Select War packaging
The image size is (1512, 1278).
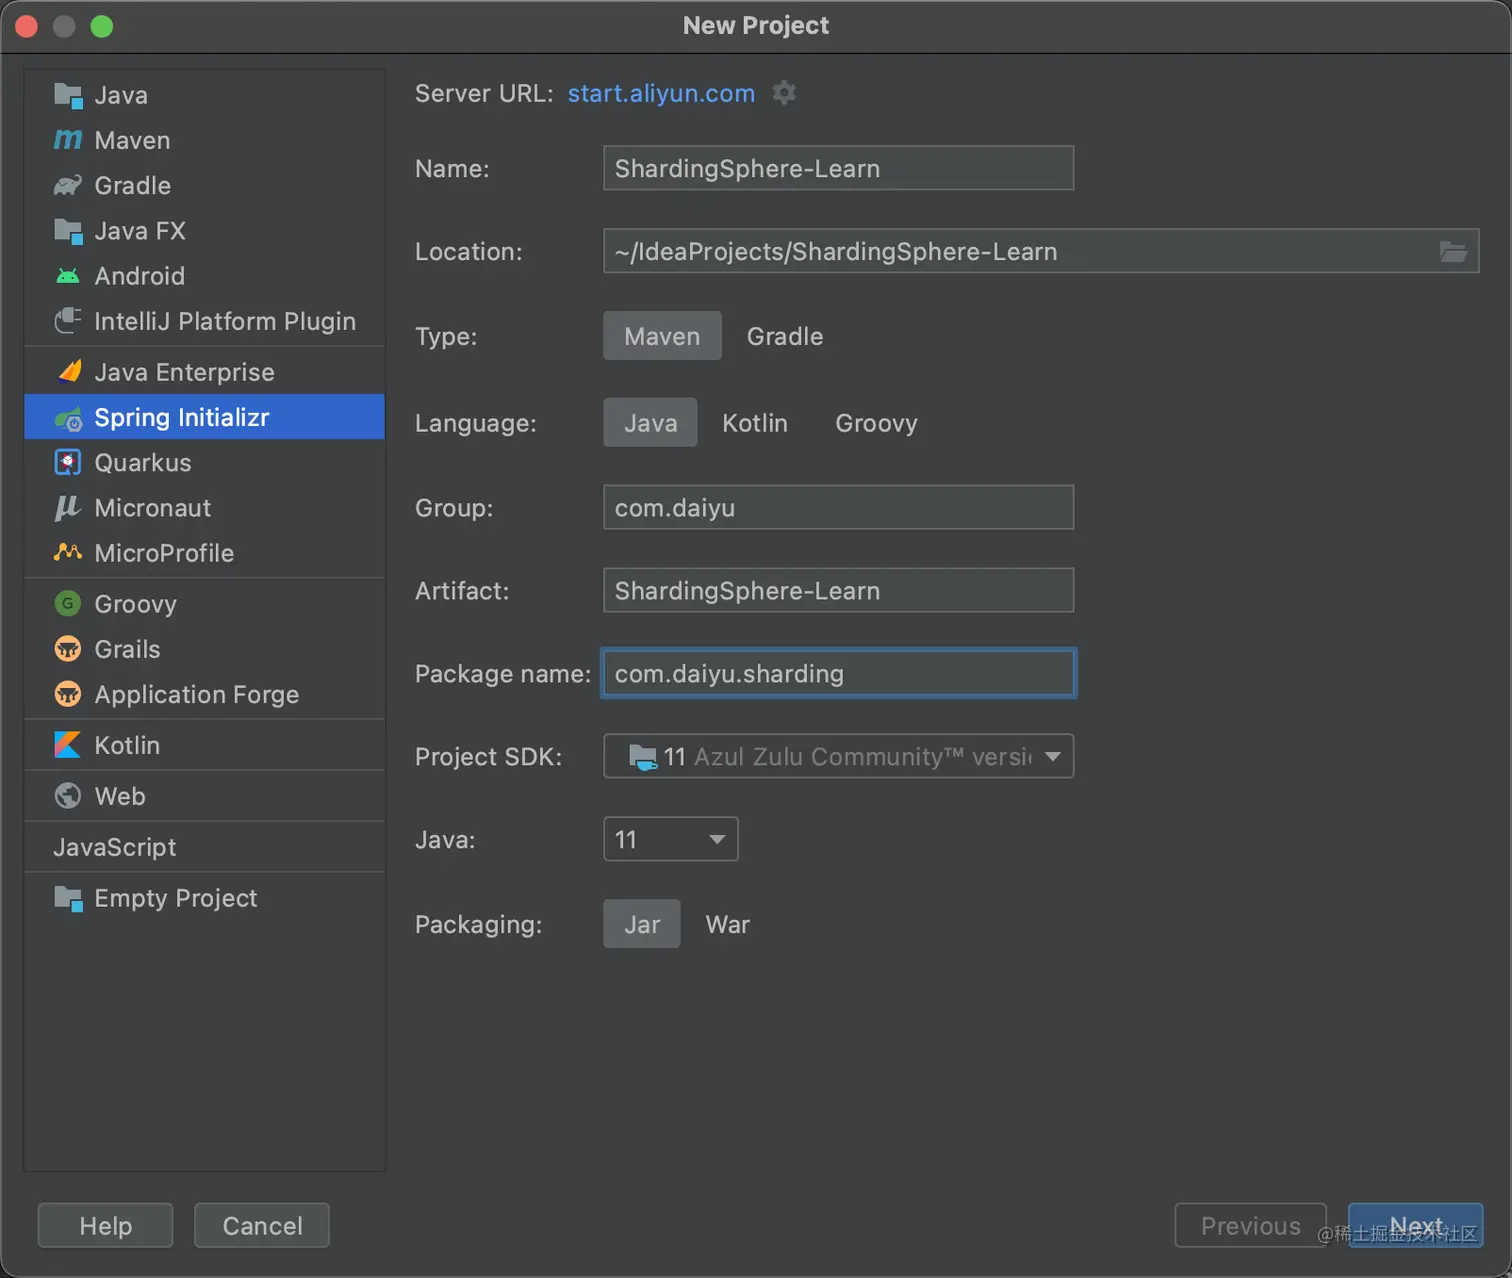pos(728,924)
